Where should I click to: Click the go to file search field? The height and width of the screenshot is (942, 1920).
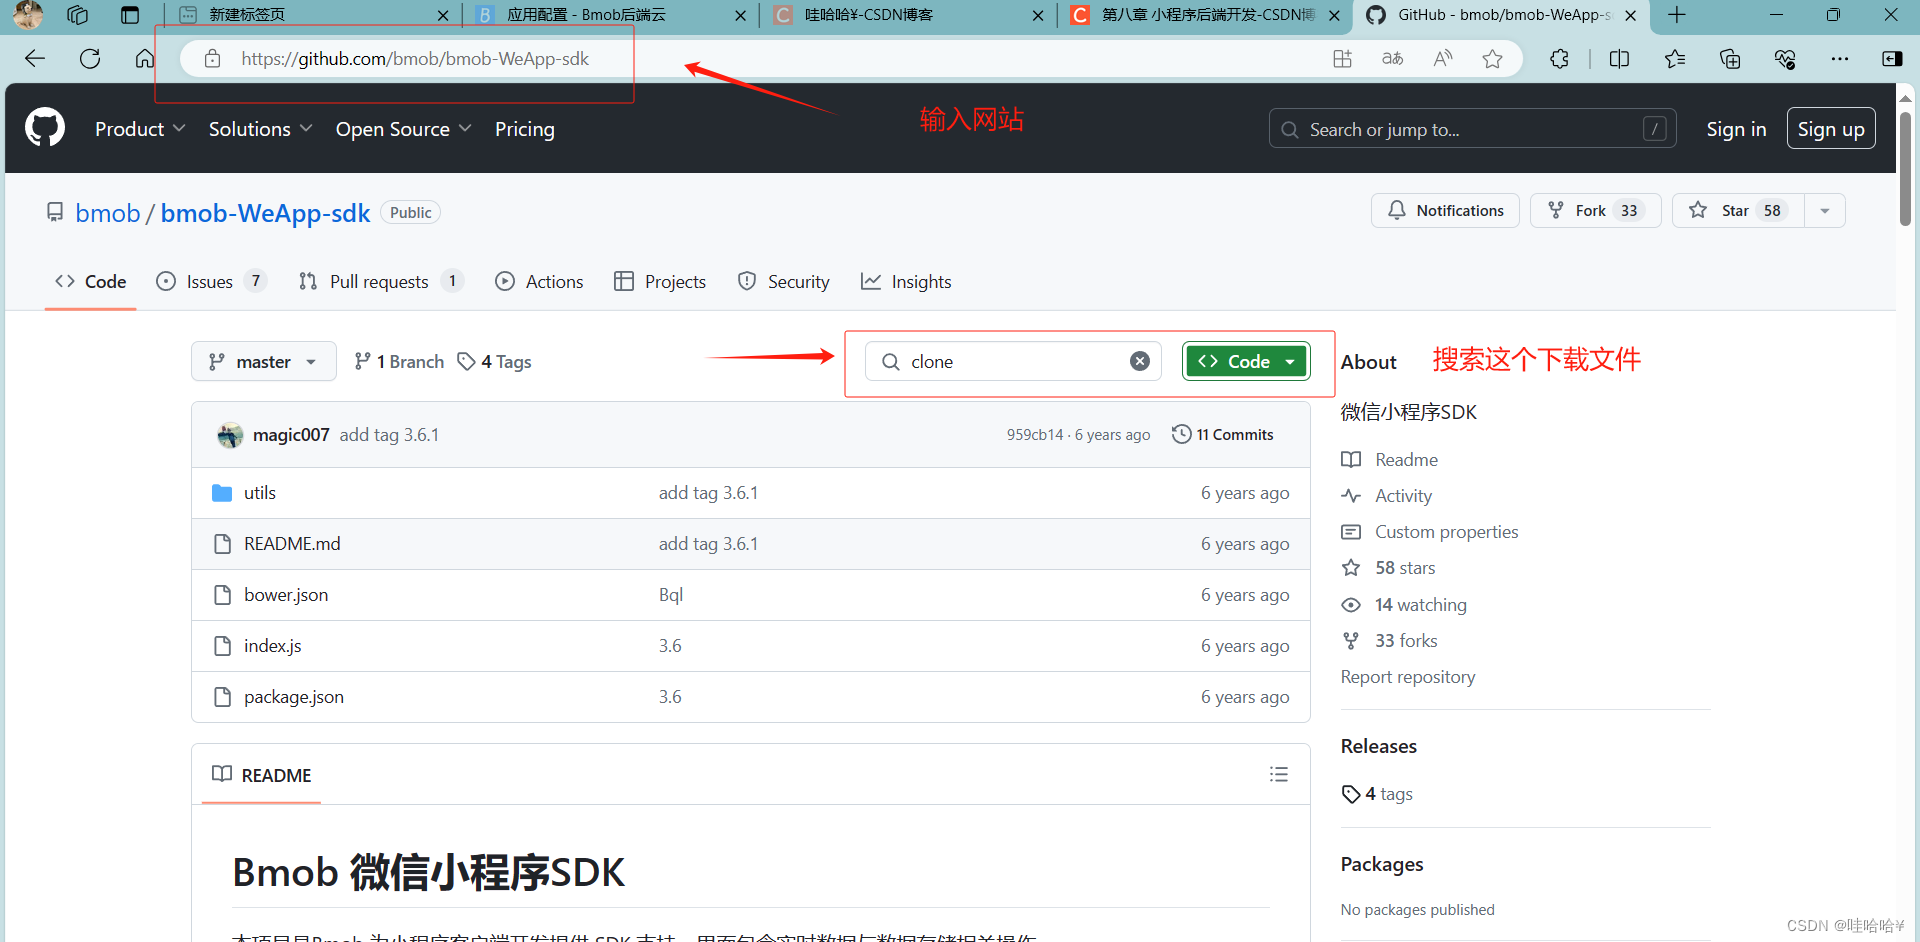pos(1013,361)
